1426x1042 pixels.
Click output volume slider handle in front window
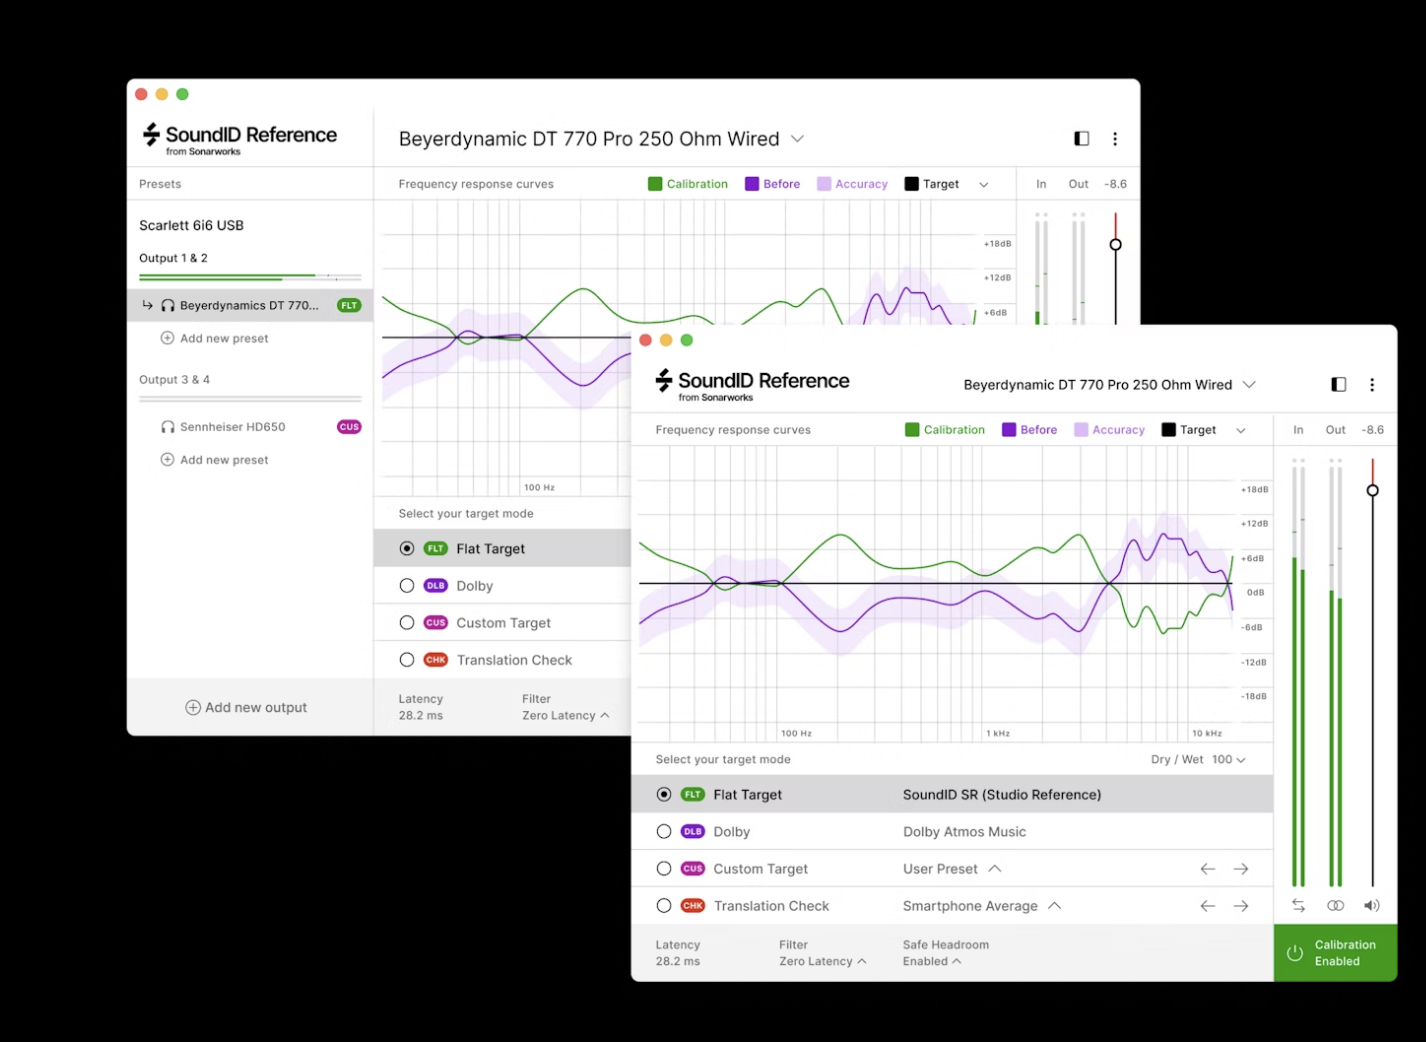tap(1372, 490)
